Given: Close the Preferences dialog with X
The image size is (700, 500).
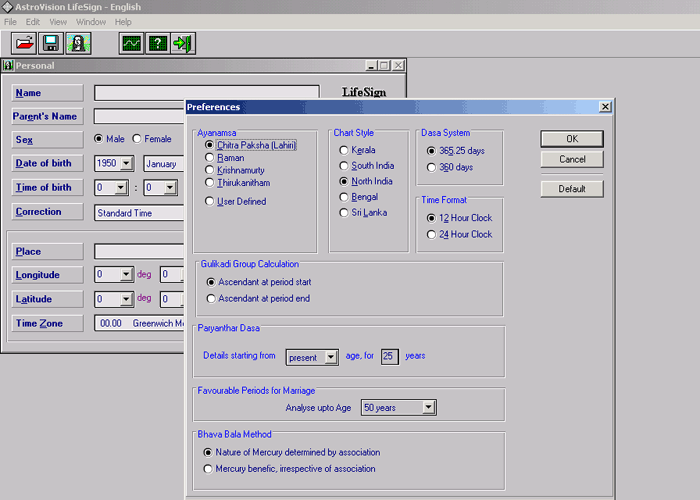Looking at the screenshot, I should [605, 107].
